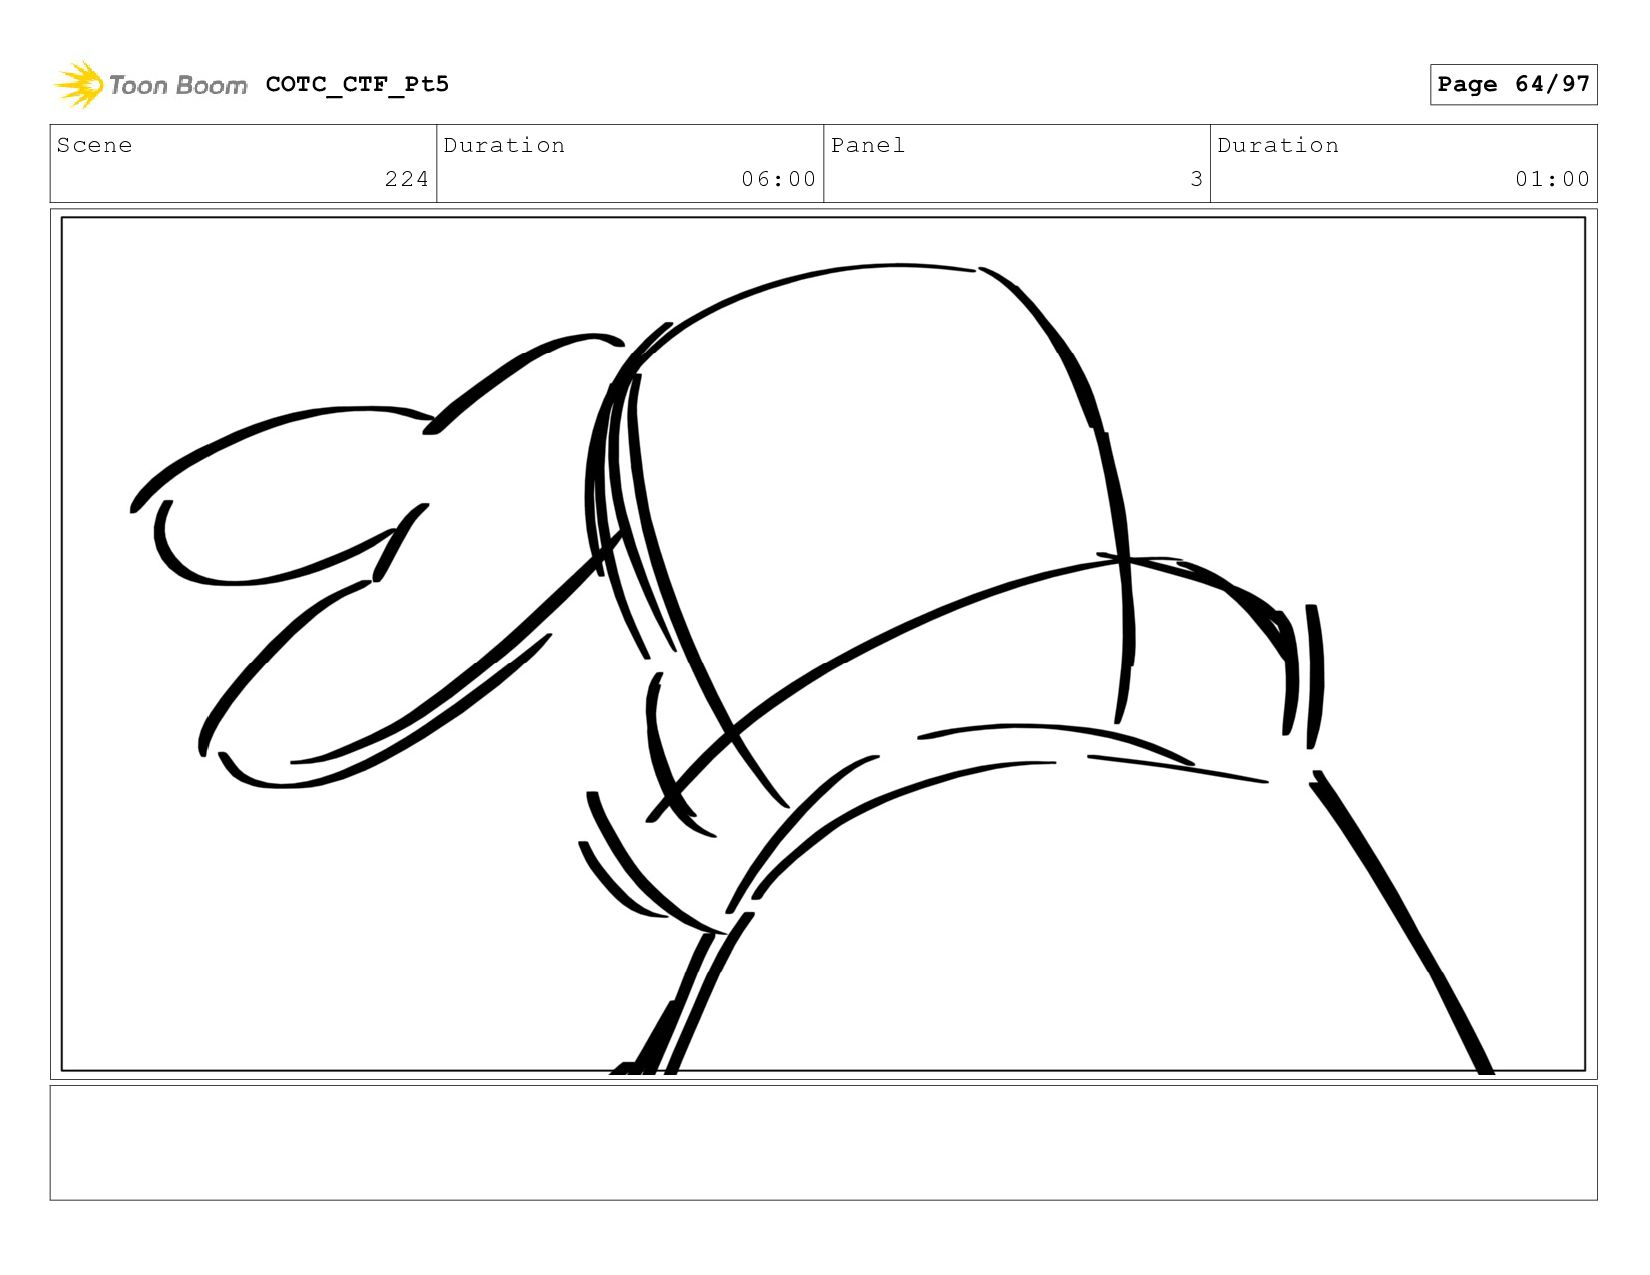Select panel number 3
The width and height of the screenshot is (1650, 1275).
[1196, 179]
